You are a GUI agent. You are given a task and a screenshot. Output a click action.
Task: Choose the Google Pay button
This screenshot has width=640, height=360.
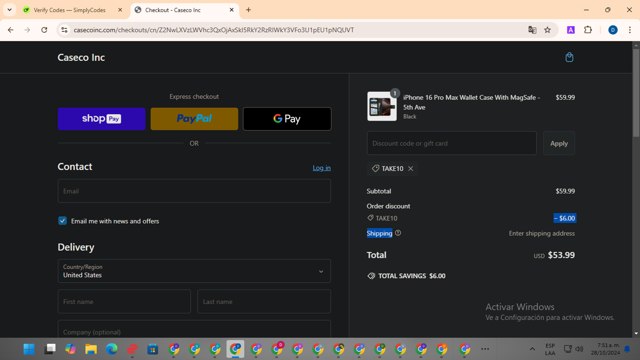coord(287,119)
